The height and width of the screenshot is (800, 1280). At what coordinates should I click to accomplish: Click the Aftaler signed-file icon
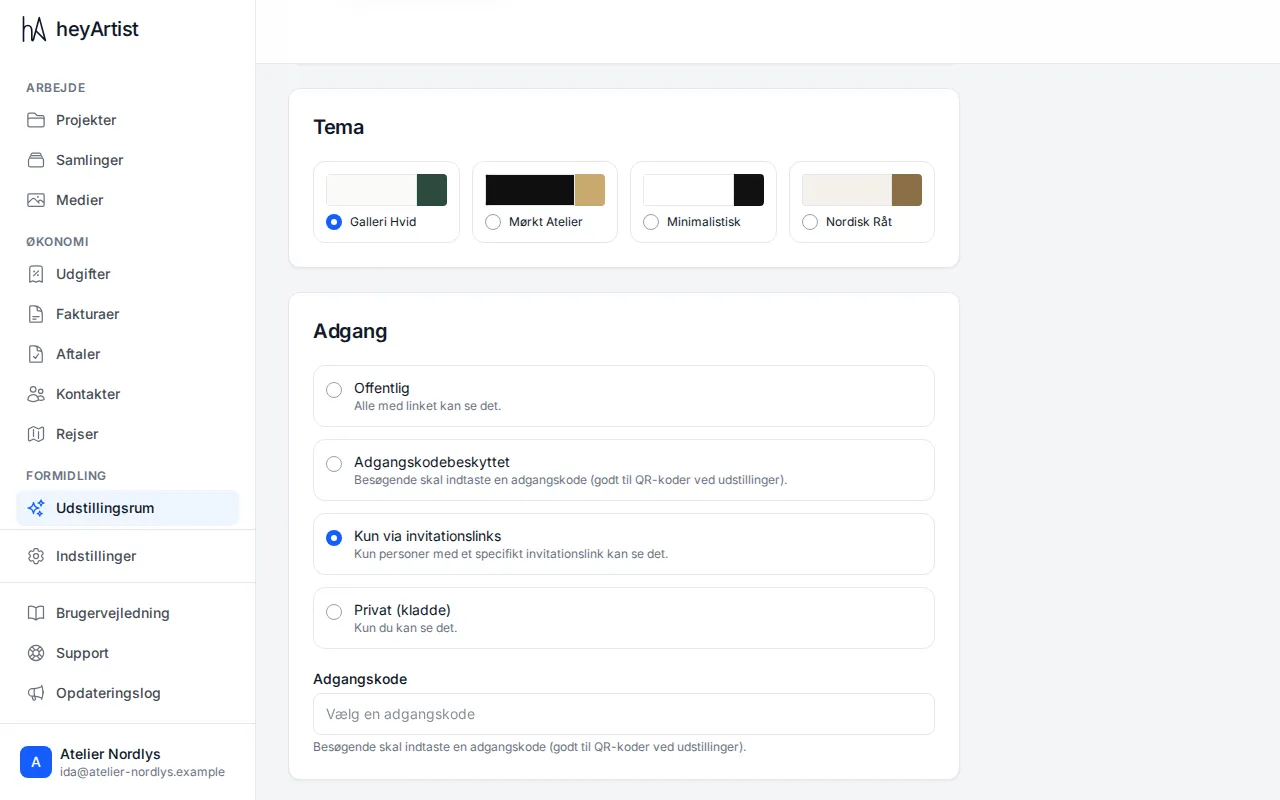pos(36,354)
